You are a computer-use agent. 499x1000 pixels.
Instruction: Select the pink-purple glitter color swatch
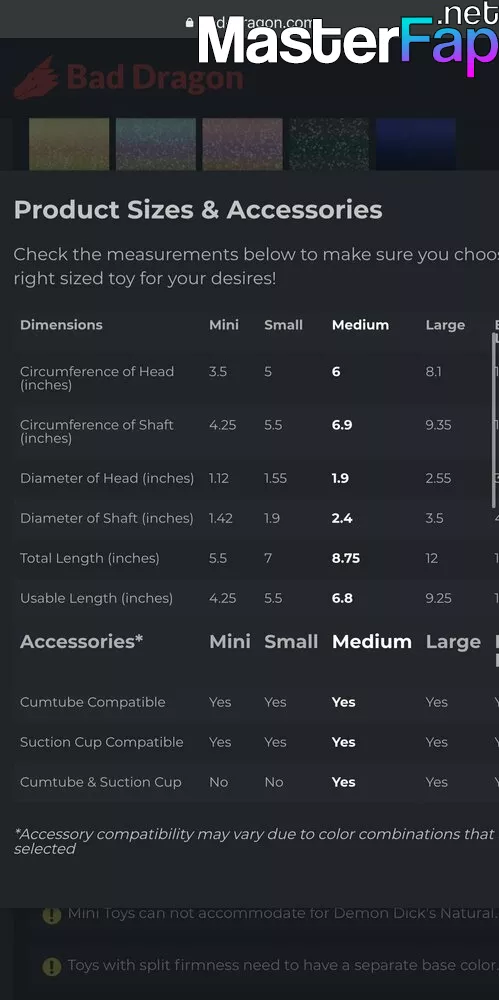[242, 144]
